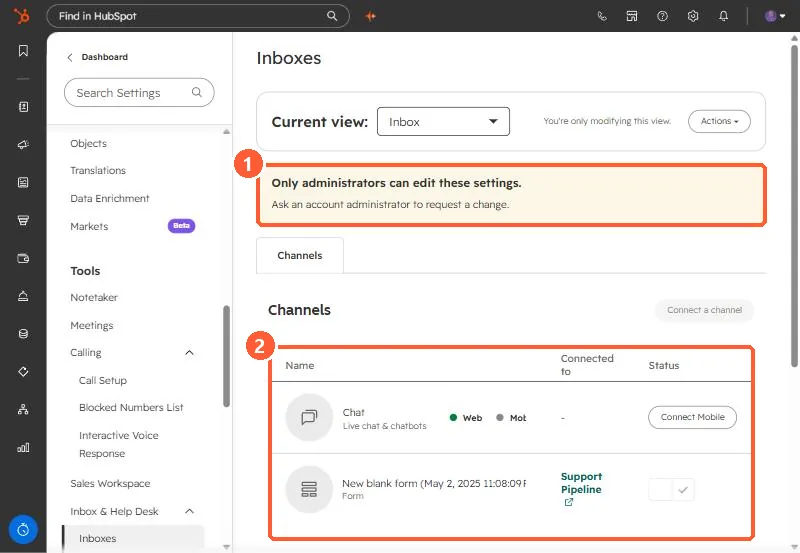
Task: Open the Service bell icon in left rail
Action: click(23, 296)
